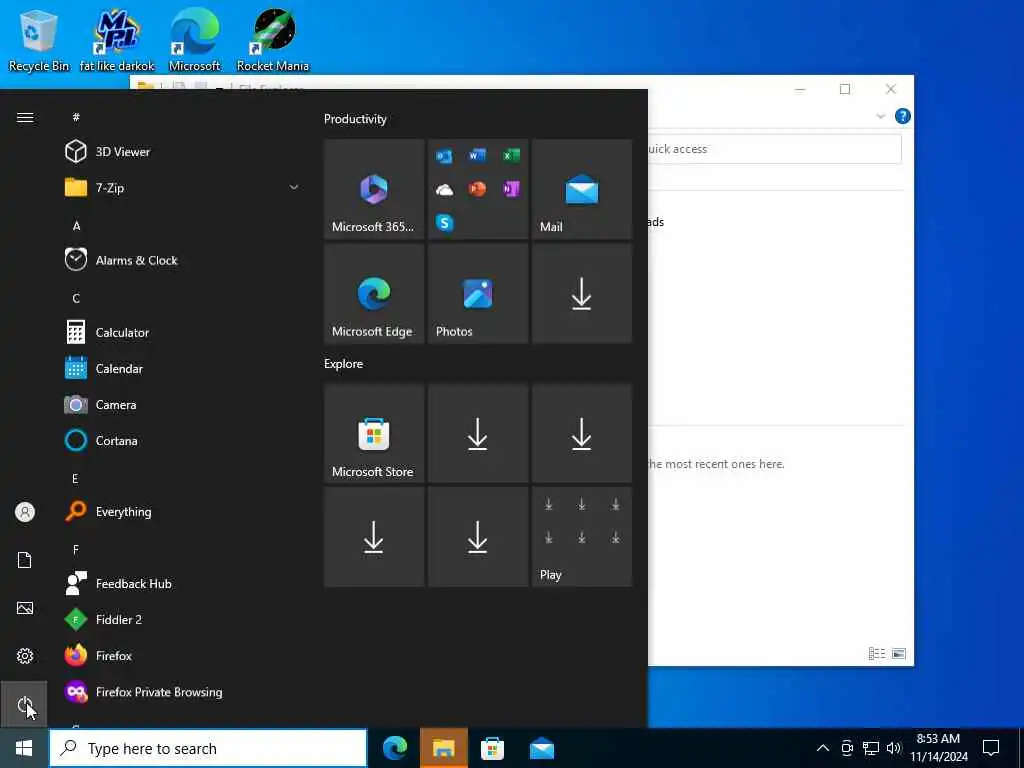1024x768 pixels.
Task: Click the Meet Now icon in the system tray
Action: pos(847,748)
